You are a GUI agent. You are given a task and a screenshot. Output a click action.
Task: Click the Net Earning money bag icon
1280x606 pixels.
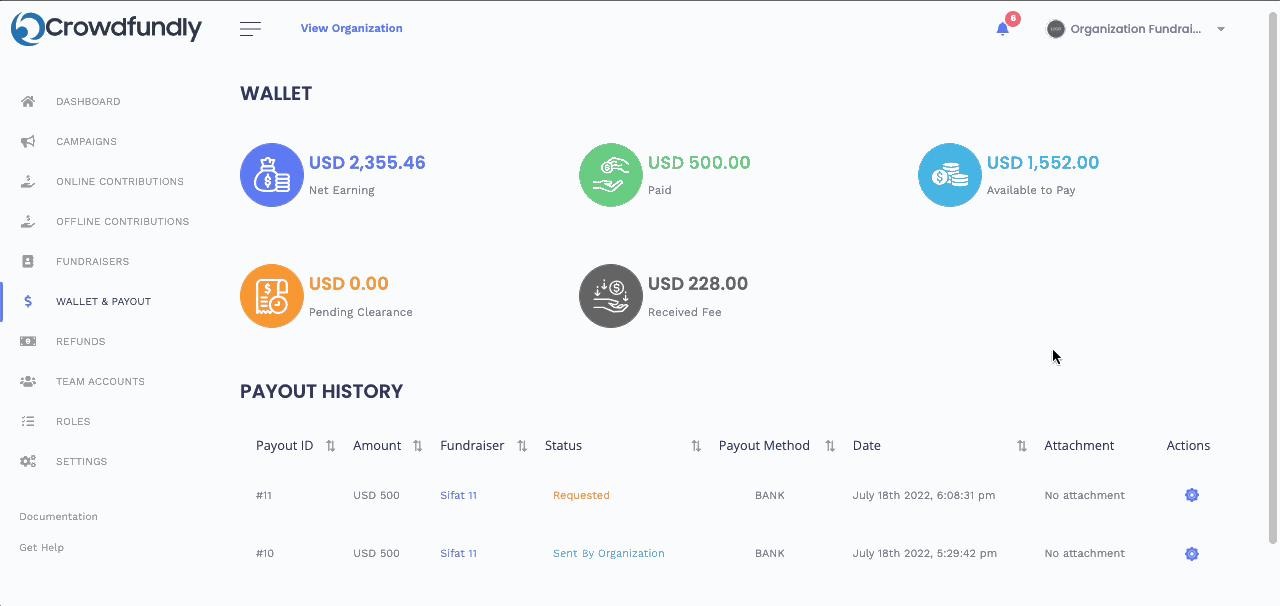click(x=272, y=175)
